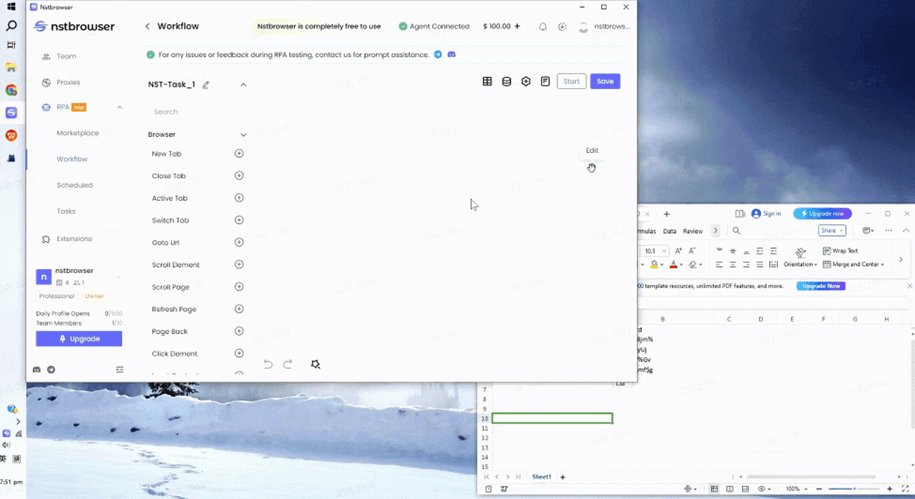Add the Close Tab node
The image size is (915, 499).
coord(239,176)
